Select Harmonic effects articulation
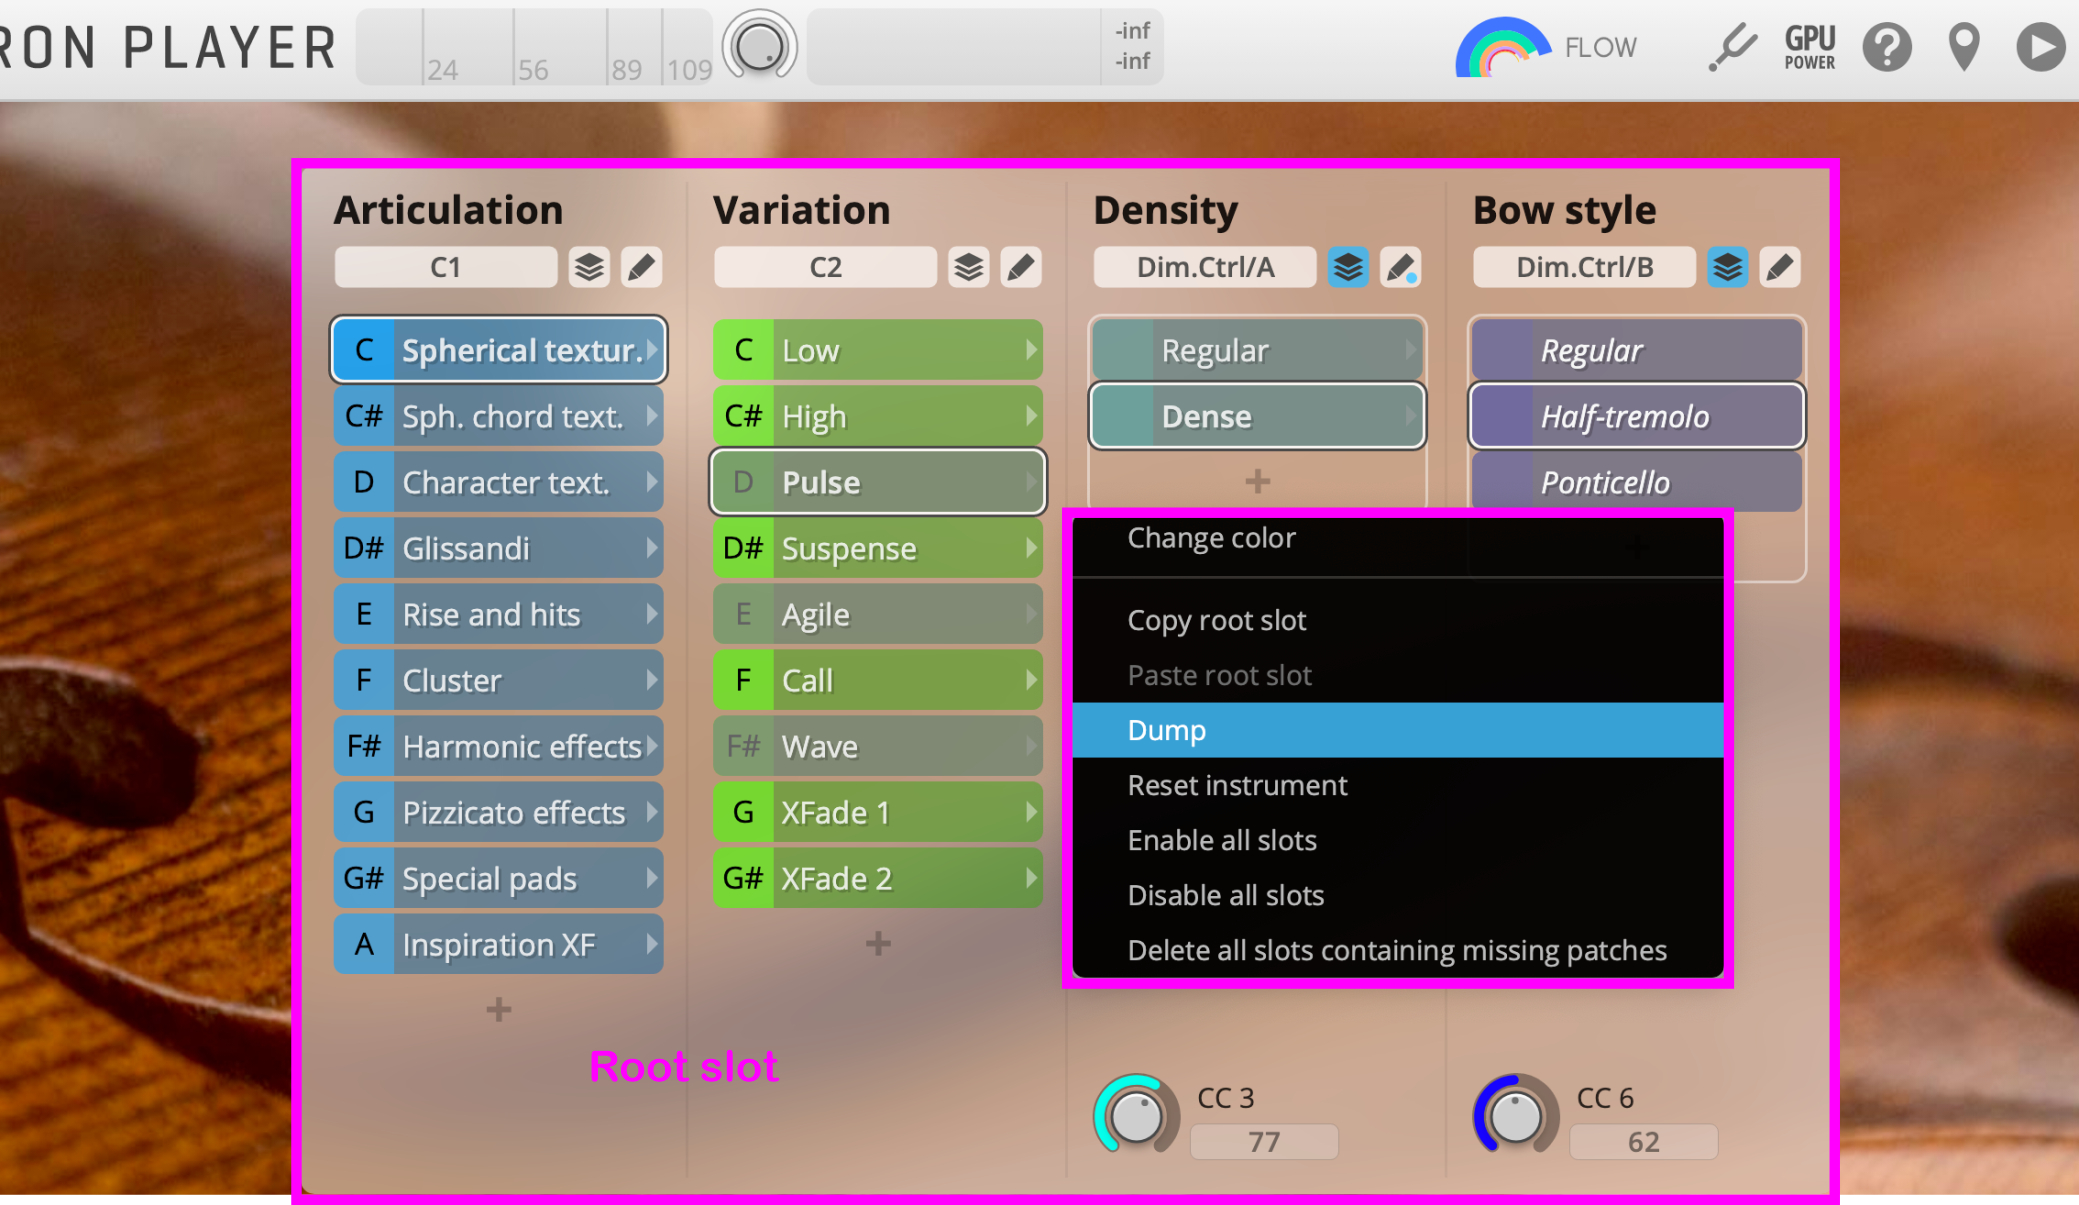This screenshot has height=1205, width=2079. [498, 746]
